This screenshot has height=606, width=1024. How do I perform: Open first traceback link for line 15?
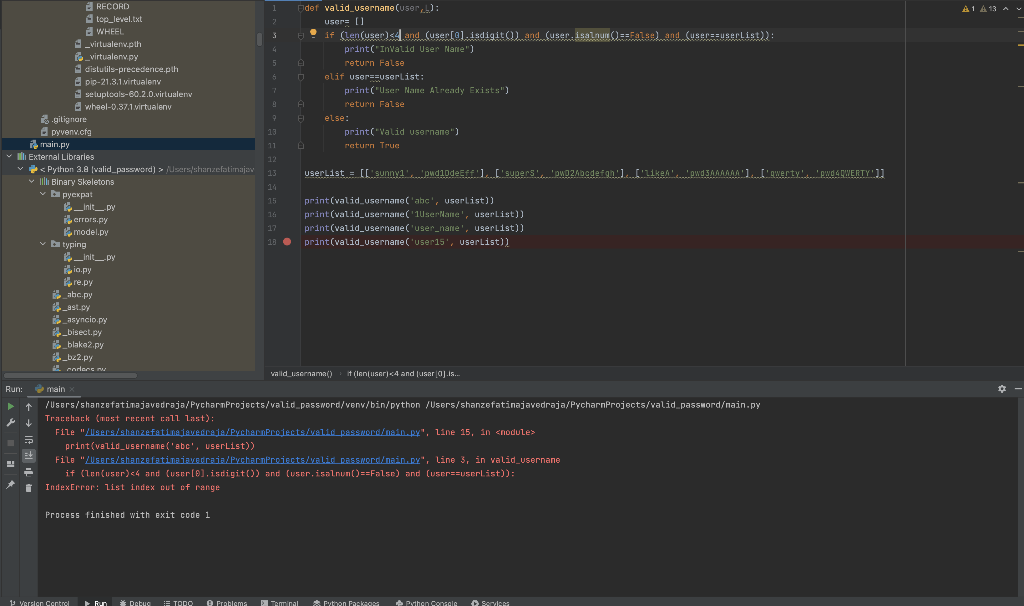tap(253, 432)
